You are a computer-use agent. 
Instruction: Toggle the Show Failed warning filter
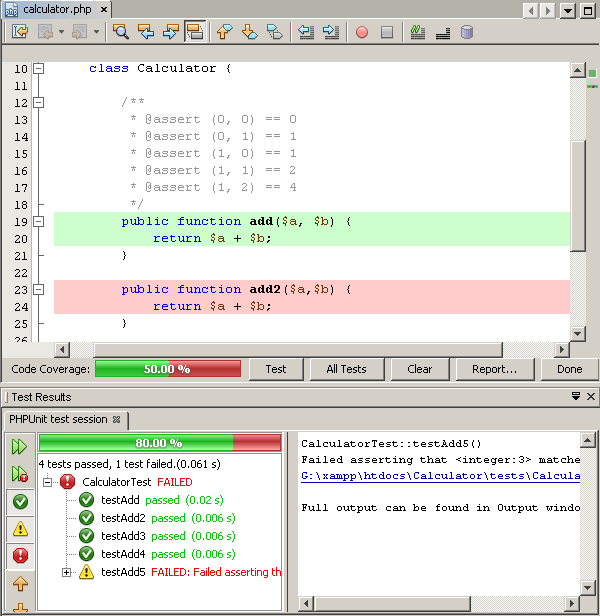tap(19, 528)
